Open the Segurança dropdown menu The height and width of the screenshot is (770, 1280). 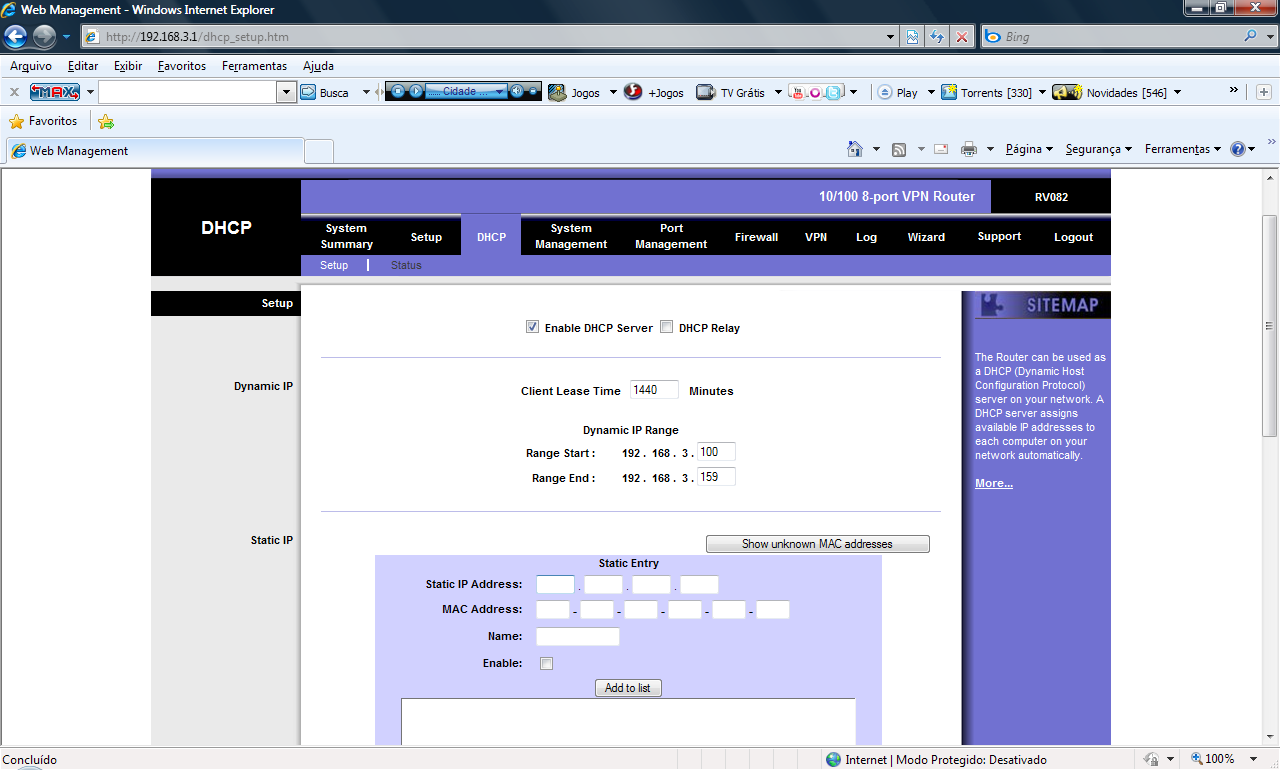[1098, 149]
